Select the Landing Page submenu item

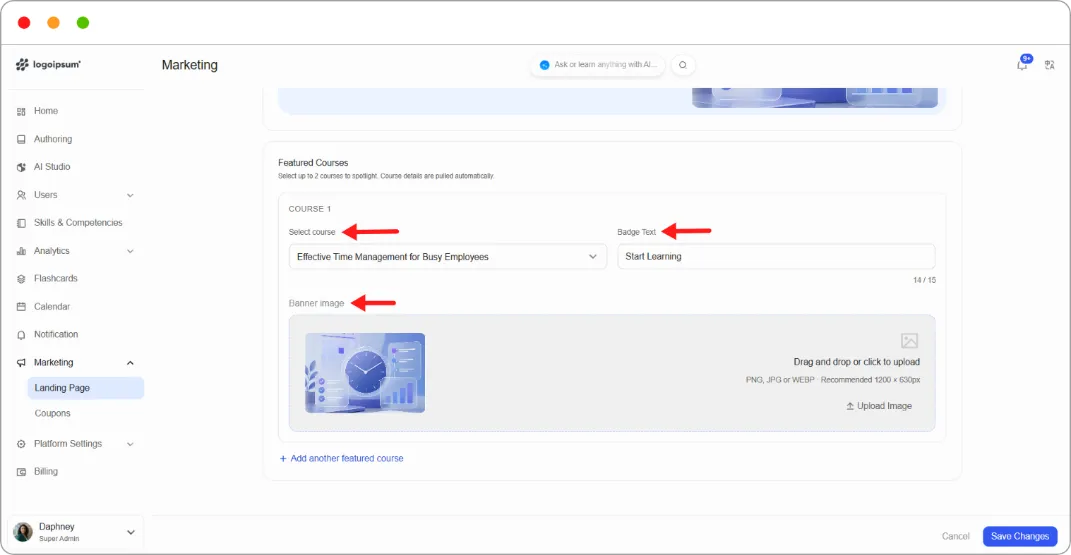click(x=85, y=388)
